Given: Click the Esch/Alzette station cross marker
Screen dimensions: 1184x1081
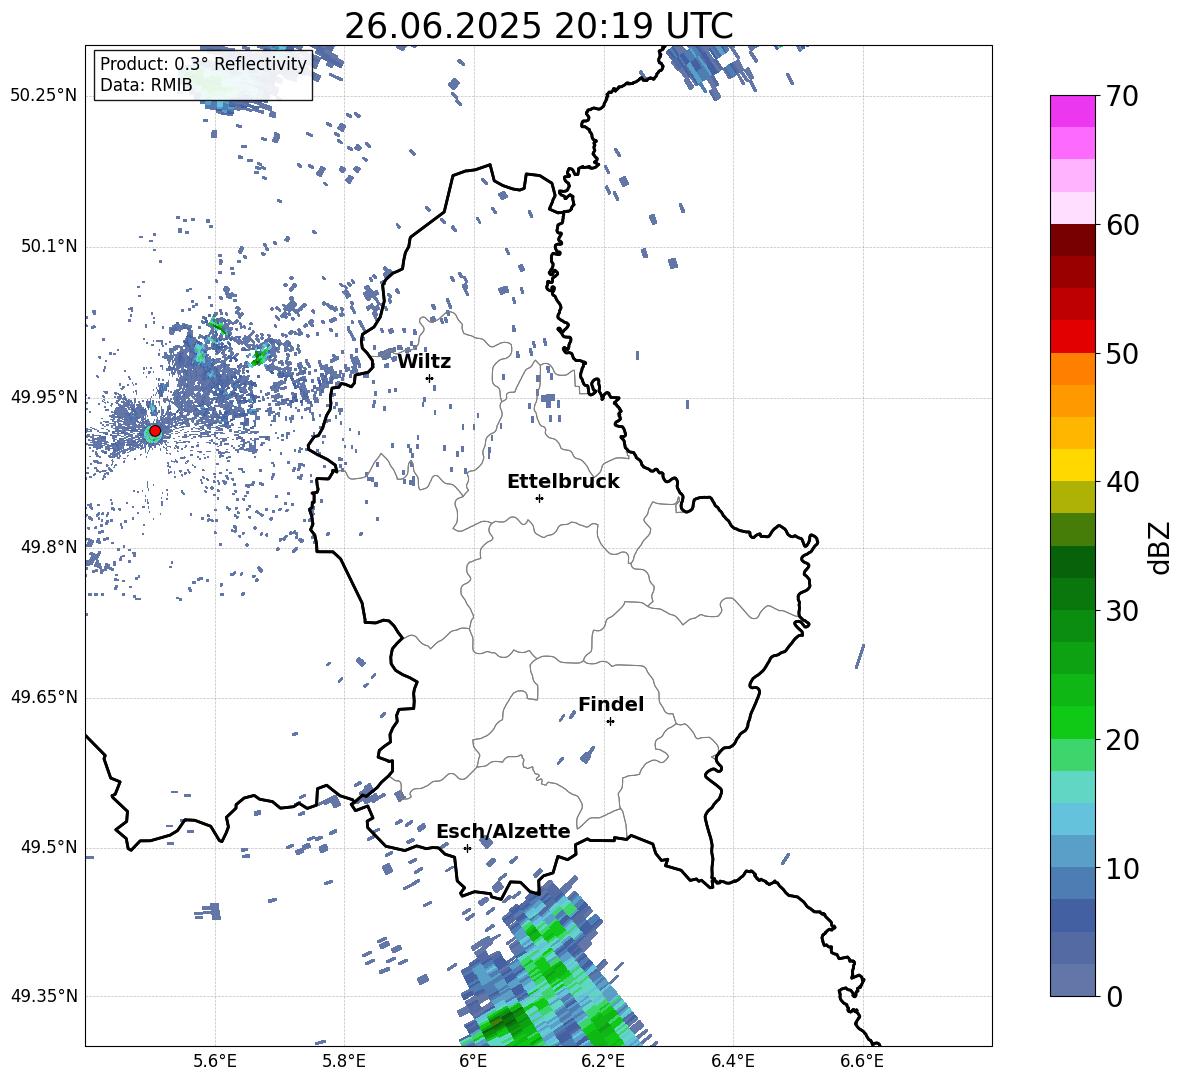Looking at the screenshot, I should click(467, 848).
